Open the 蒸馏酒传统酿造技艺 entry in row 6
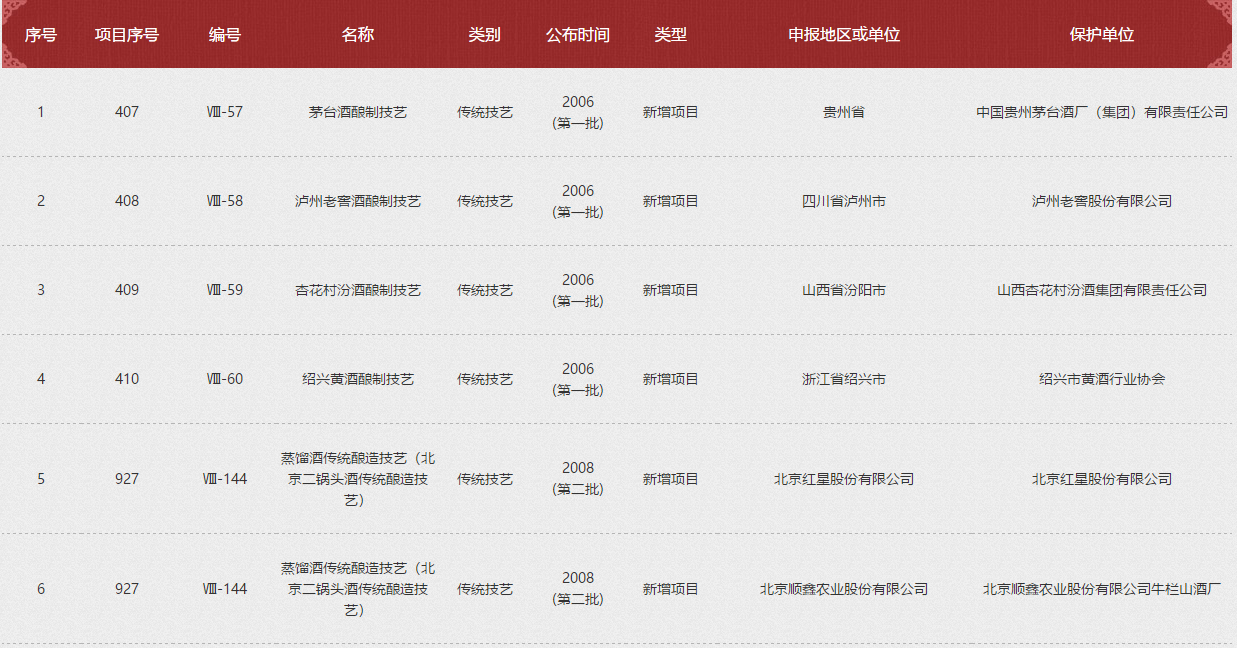Viewport: 1237px width, 648px height. pos(358,589)
